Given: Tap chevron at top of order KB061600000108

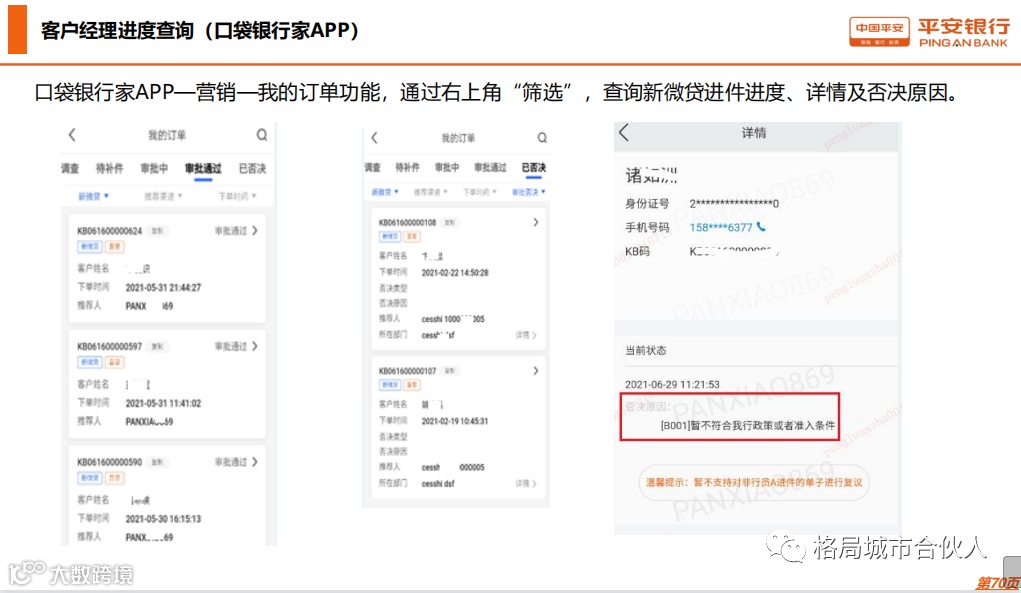Looking at the screenshot, I should click(x=535, y=223).
